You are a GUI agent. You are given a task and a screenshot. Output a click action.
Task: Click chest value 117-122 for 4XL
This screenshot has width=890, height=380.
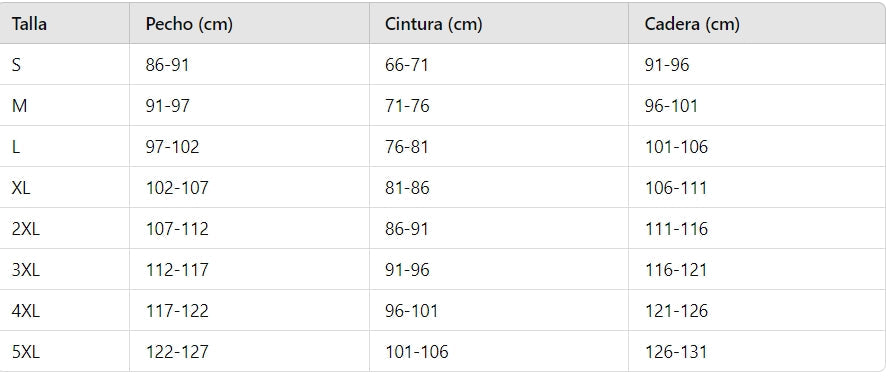coord(177,311)
